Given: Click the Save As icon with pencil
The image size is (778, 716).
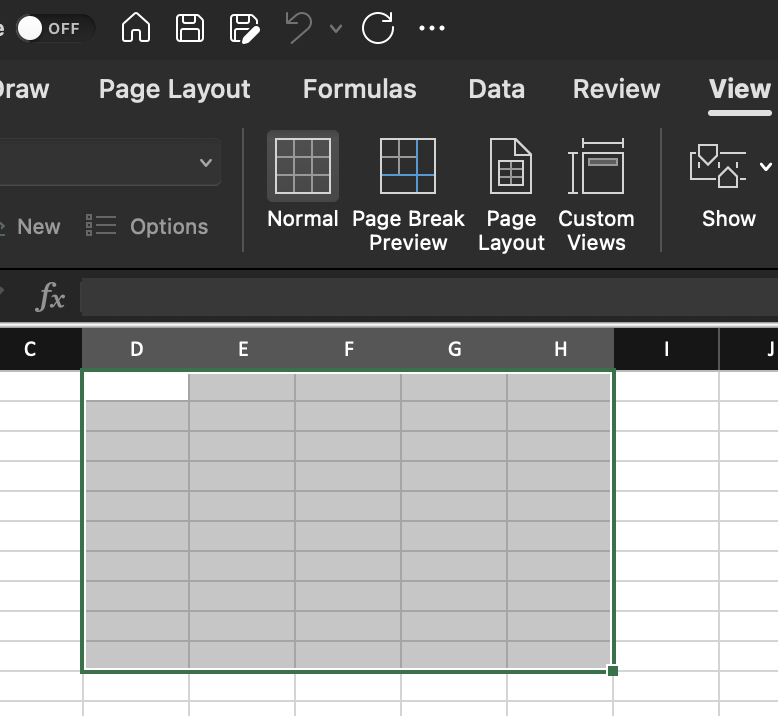Looking at the screenshot, I should point(244,28).
